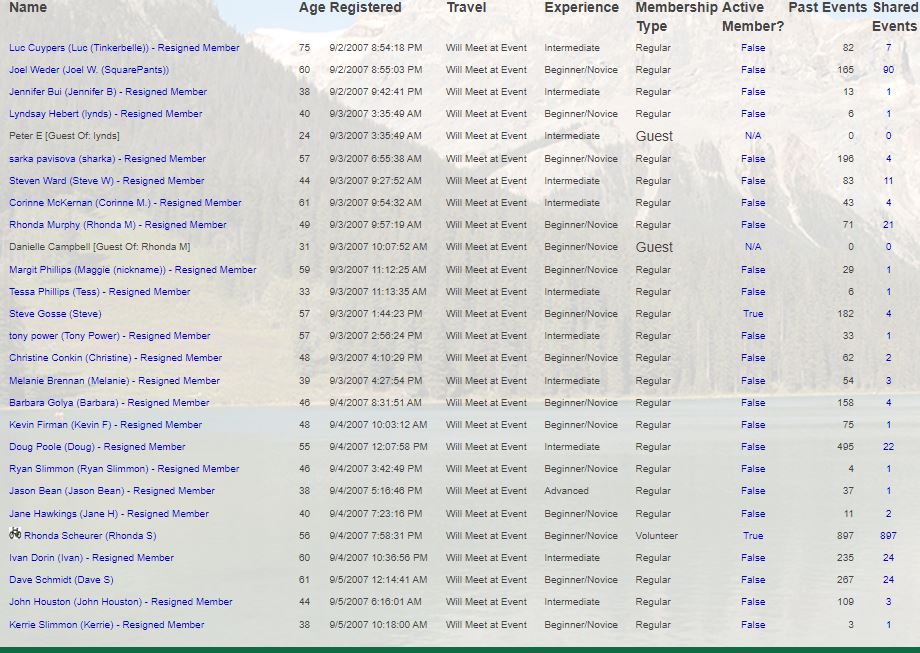The image size is (920, 653).
Task: Click the Membership Type column header
Action: (677, 16)
